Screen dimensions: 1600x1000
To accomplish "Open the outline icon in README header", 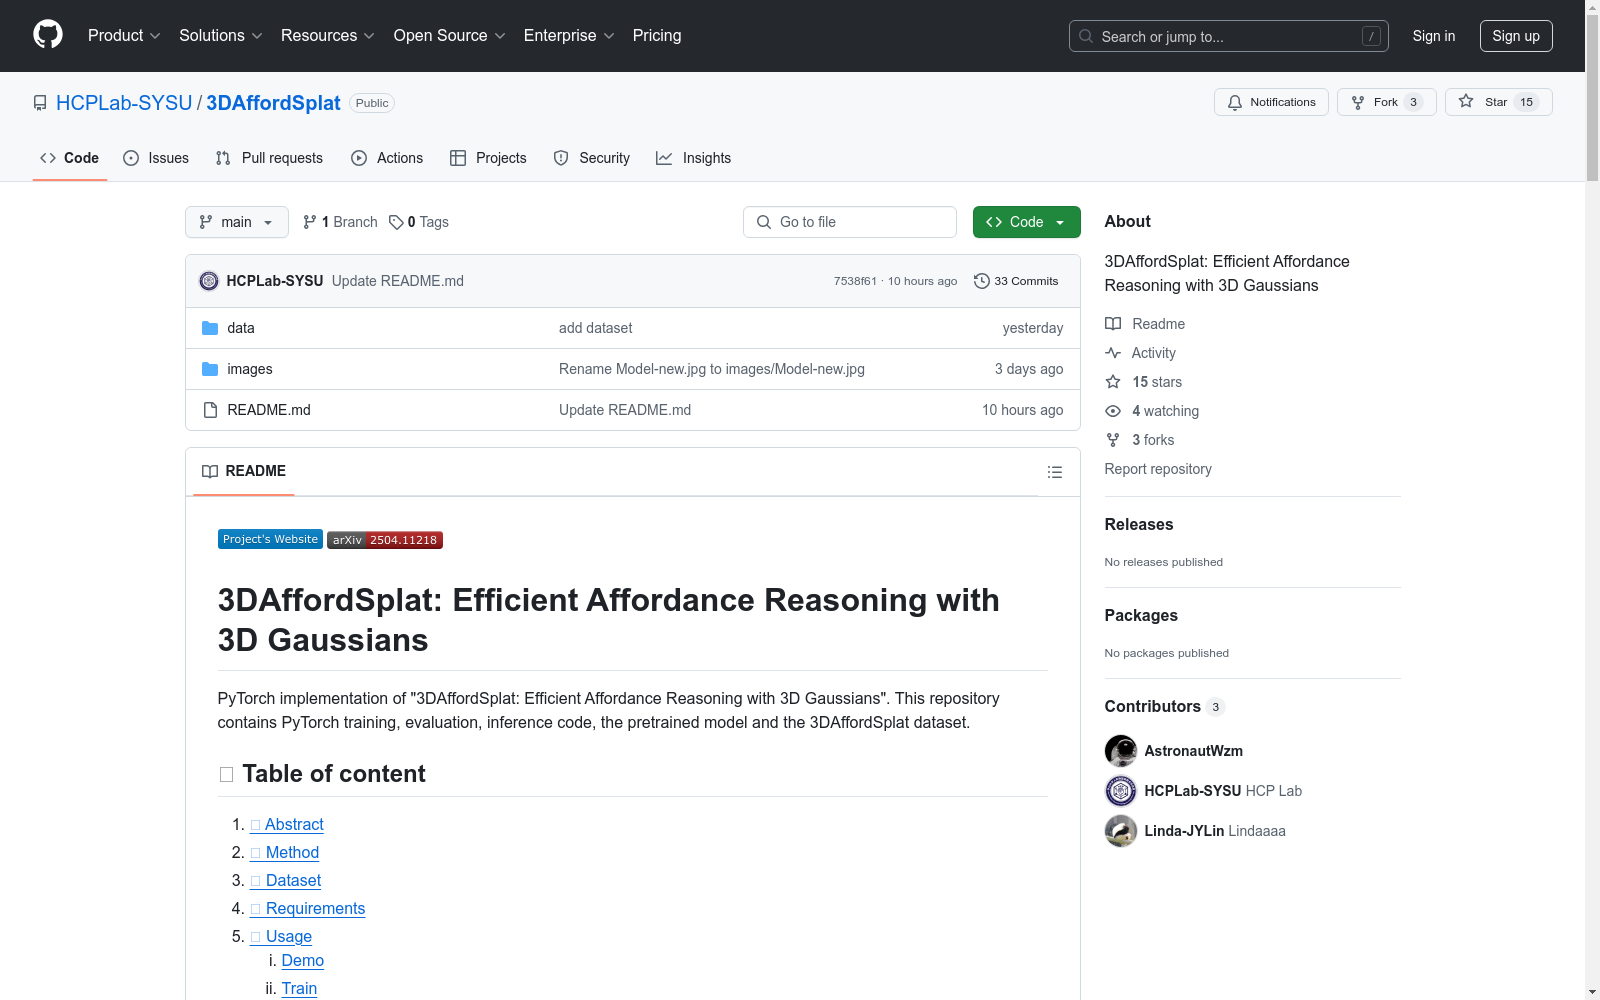I will (x=1054, y=472).
